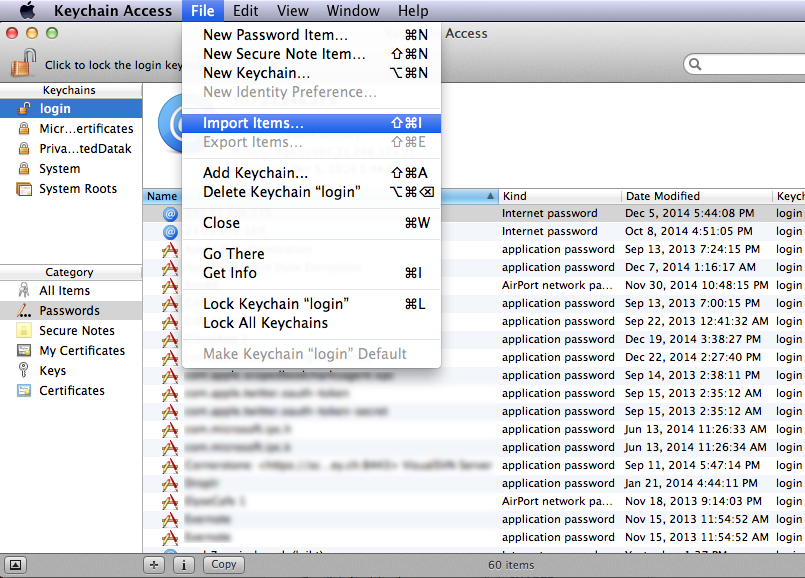
Task: Click the @ icon of the Oct 8, 2014 row
Action: pos(170,232)
